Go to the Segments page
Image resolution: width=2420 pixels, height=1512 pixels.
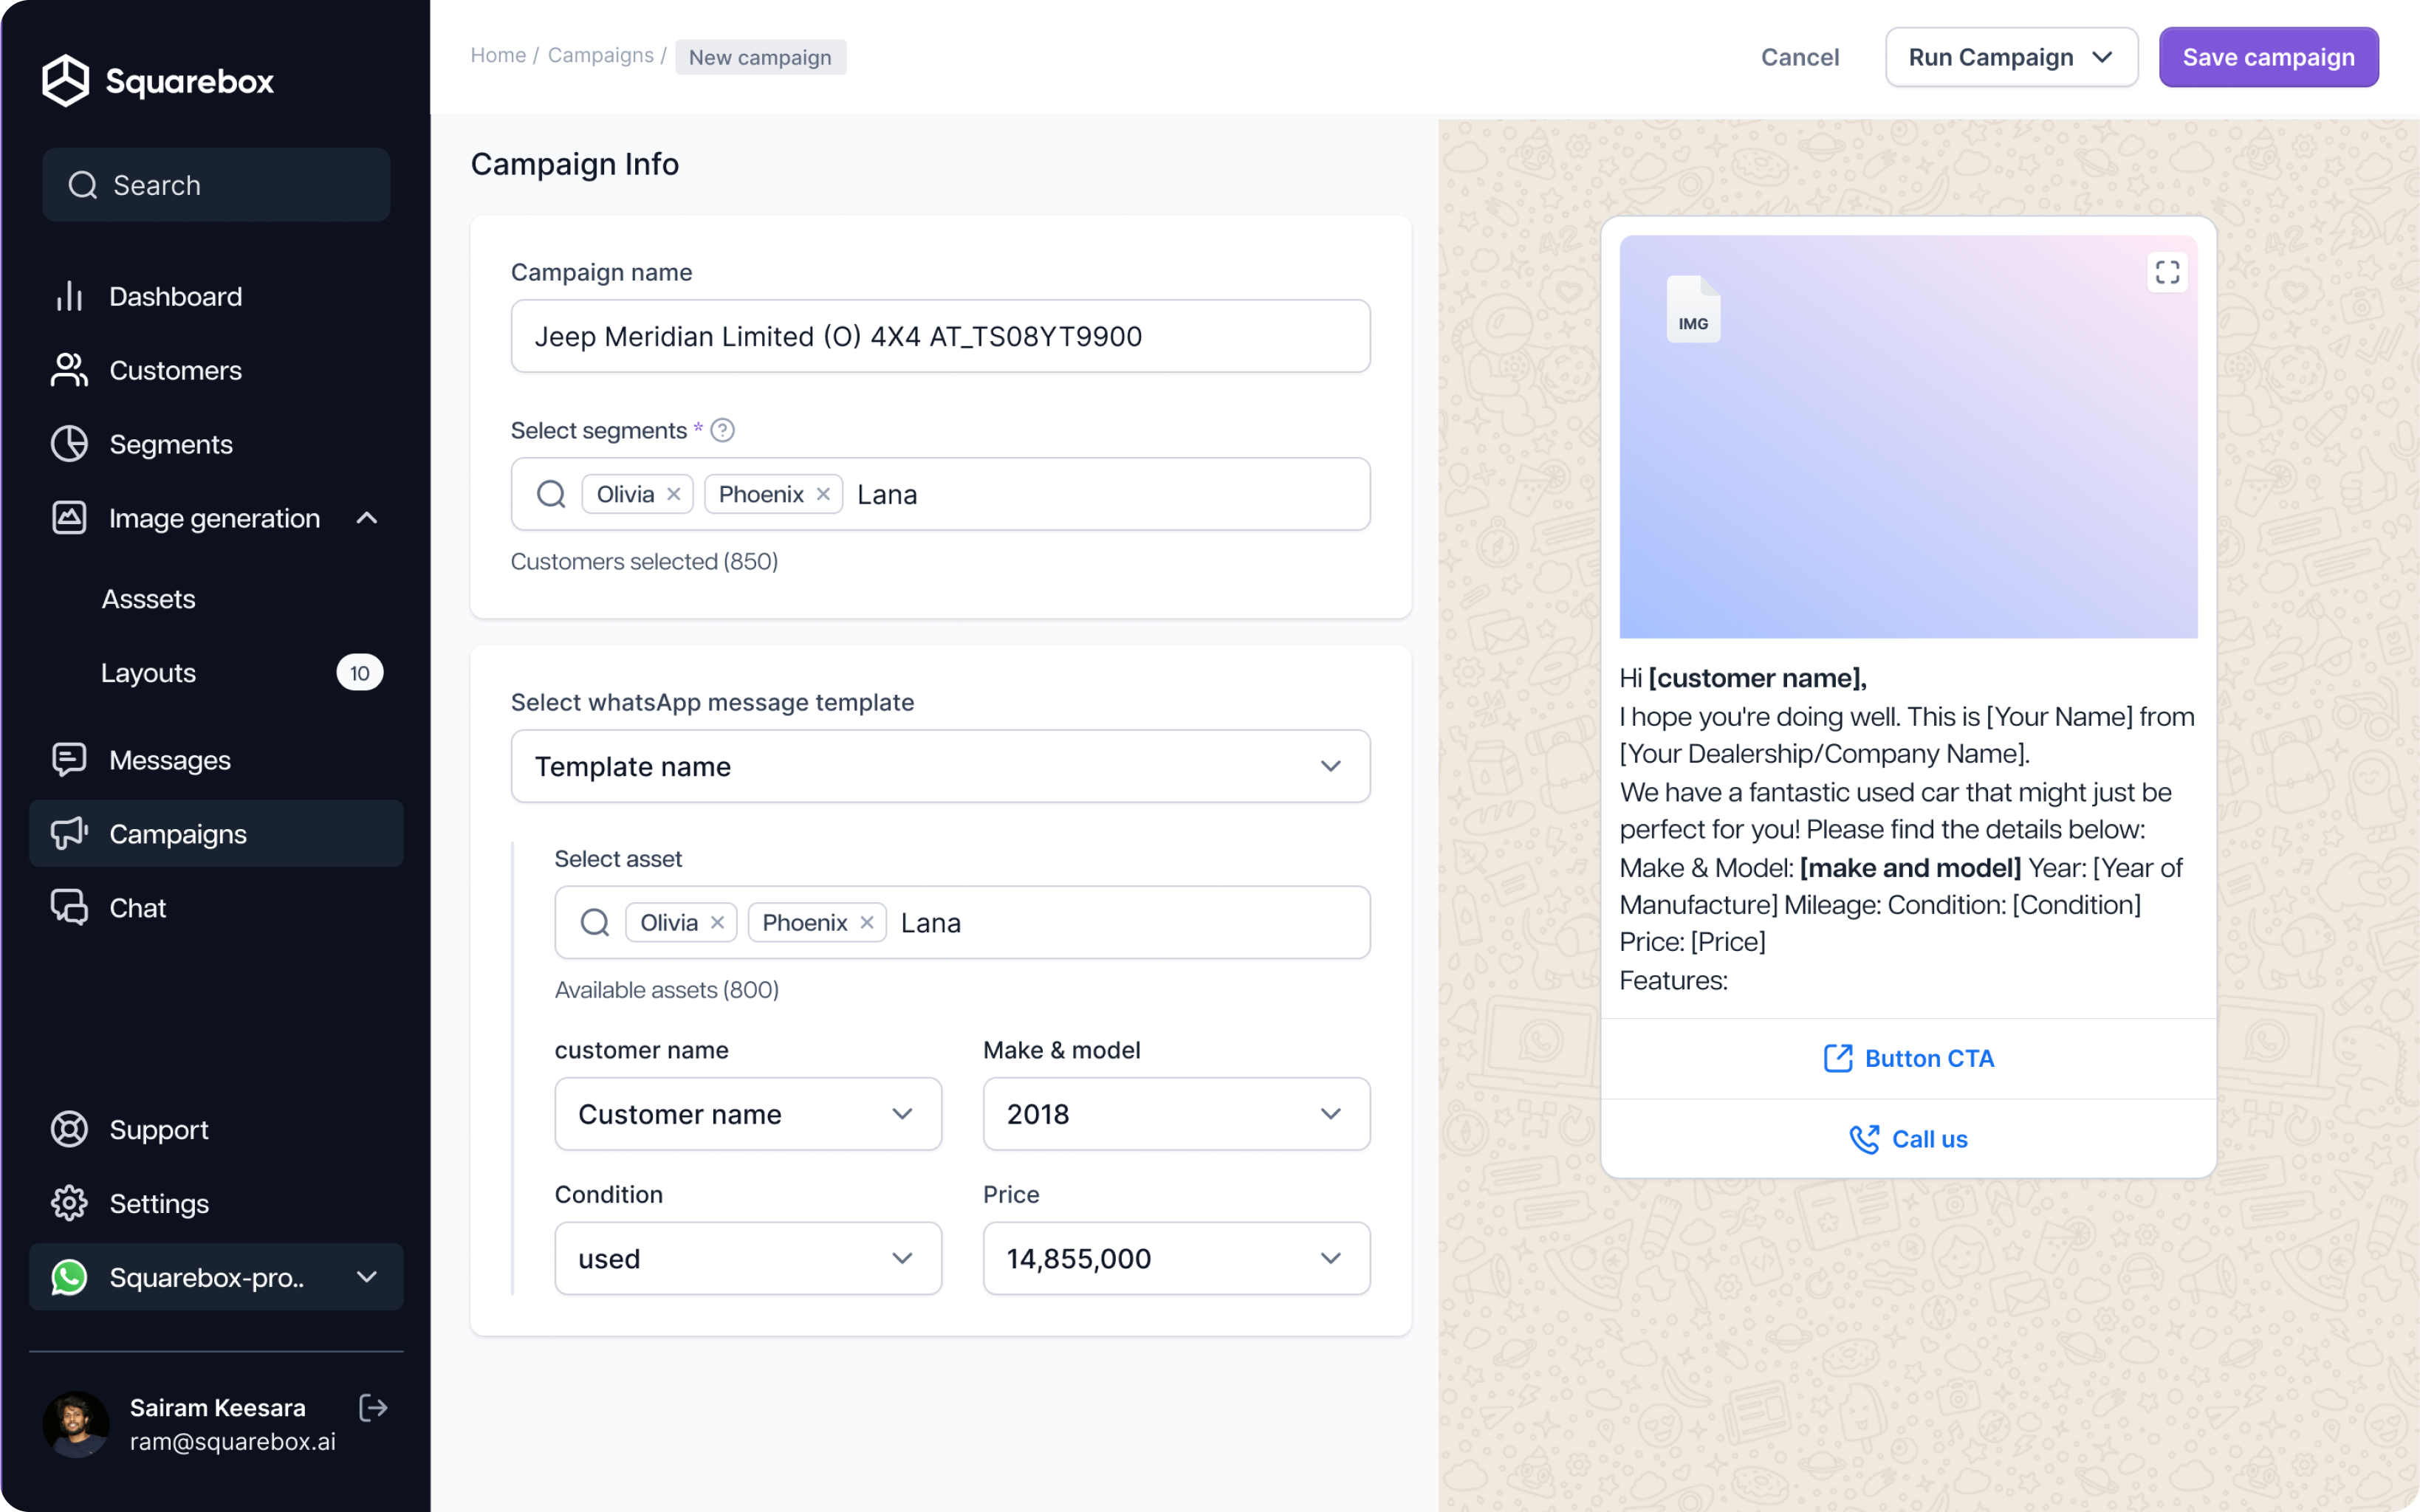point(170,444)
